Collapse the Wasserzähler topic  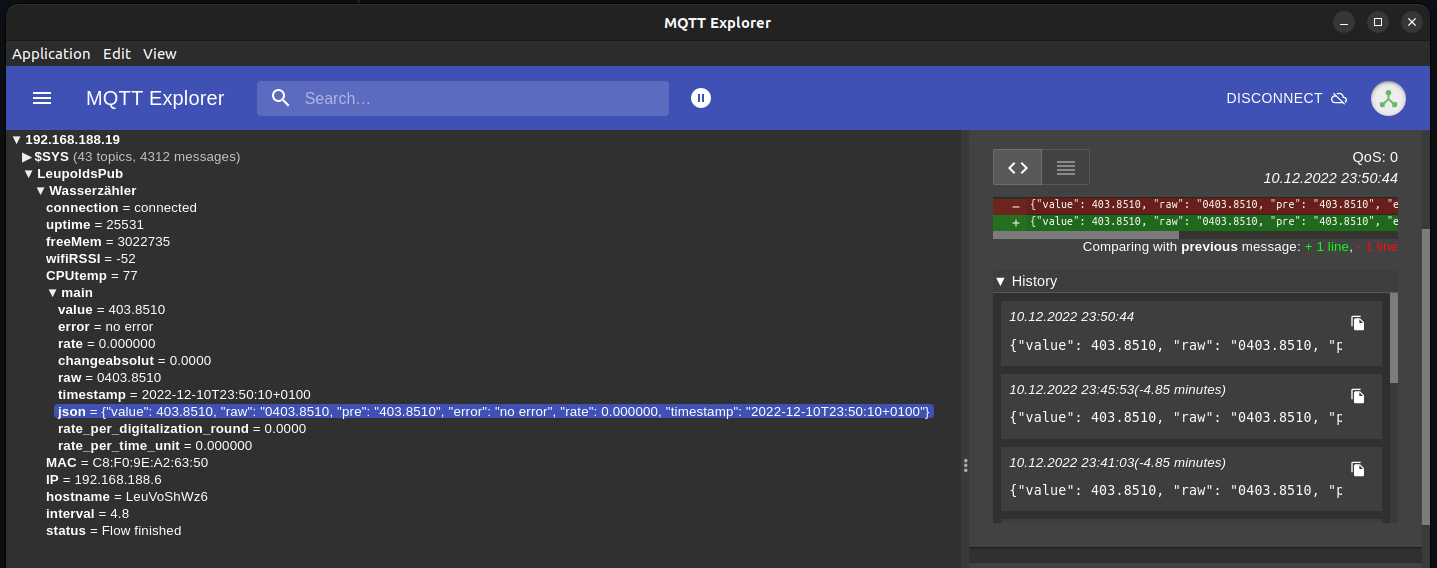[x=41, y=191]
